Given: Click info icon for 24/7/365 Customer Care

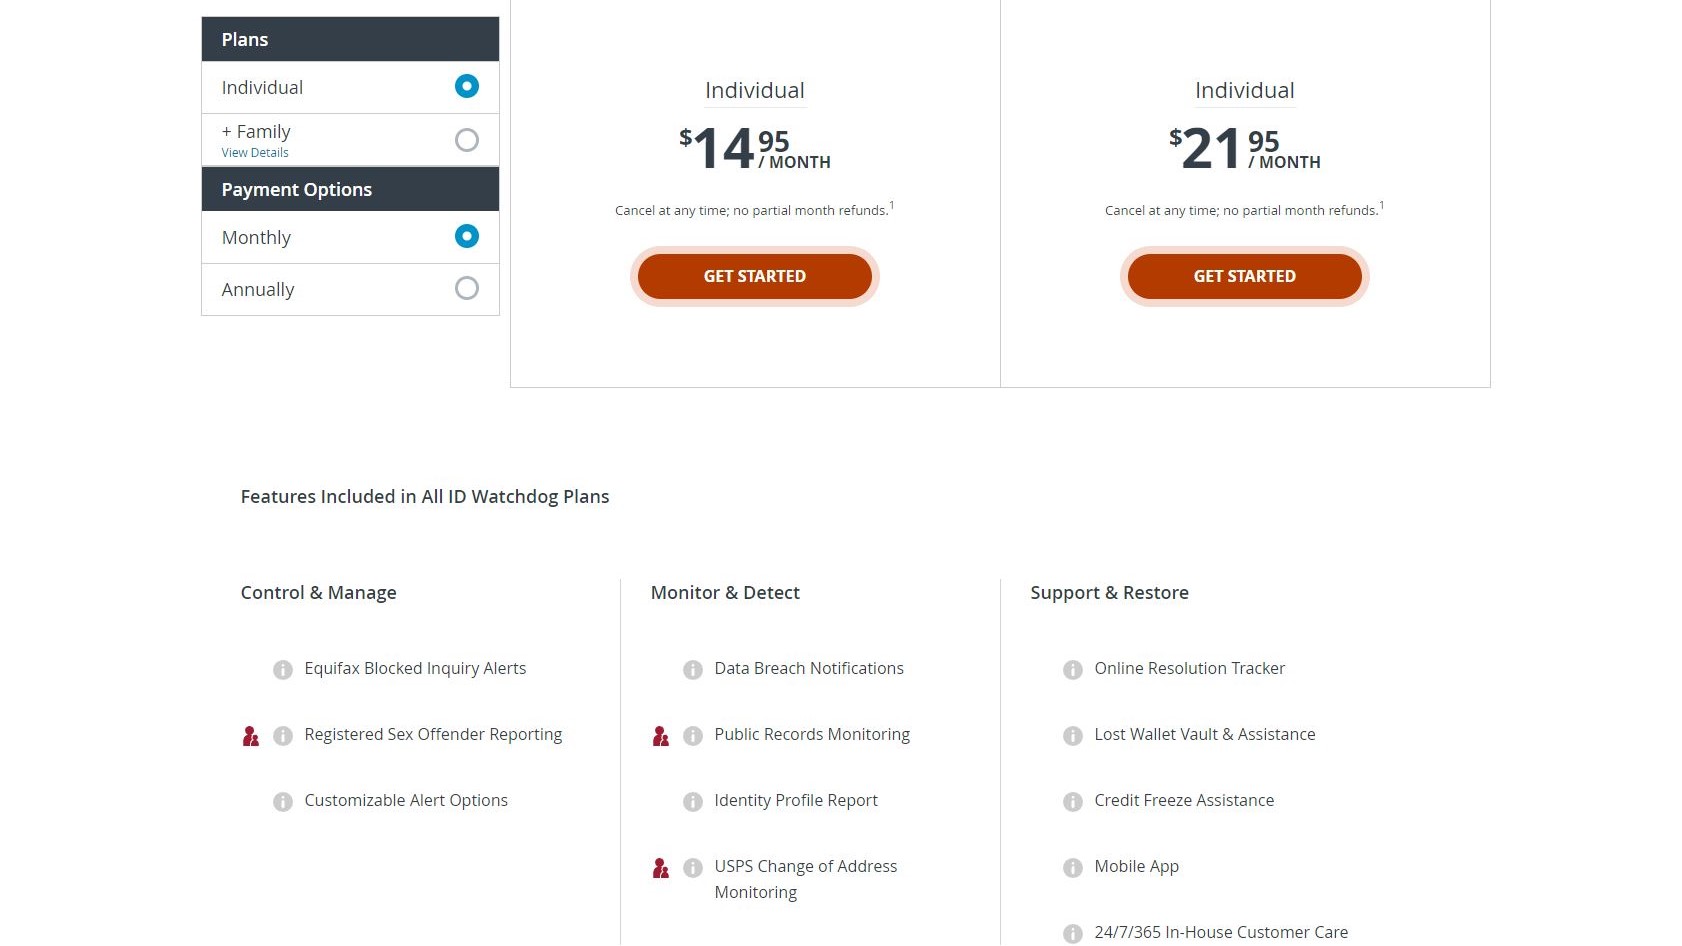Looking at the screenshot, I should click(x=1073, y=934).
